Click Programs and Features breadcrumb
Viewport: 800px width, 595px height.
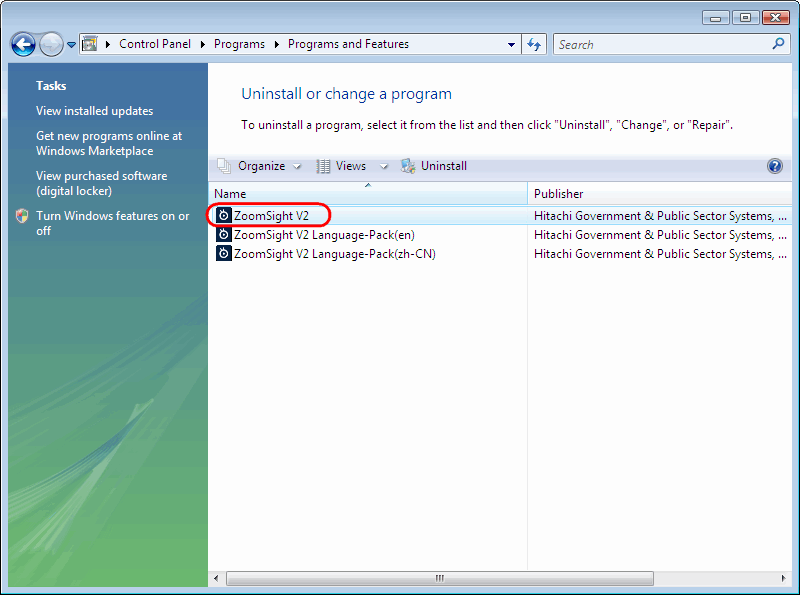pos(348,44)
